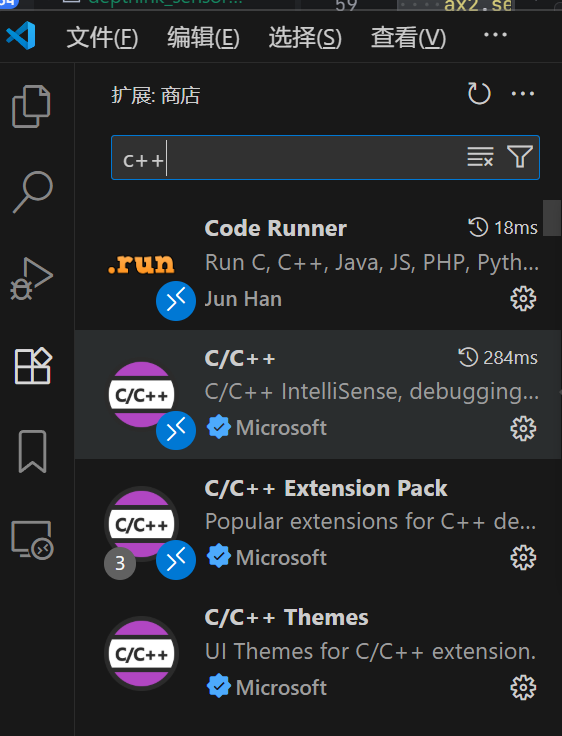Image resolution: width=562 pixels, height=736 pixels.
Task: Open the Bookmarks view in activity bar
Action: coord(32,451)
